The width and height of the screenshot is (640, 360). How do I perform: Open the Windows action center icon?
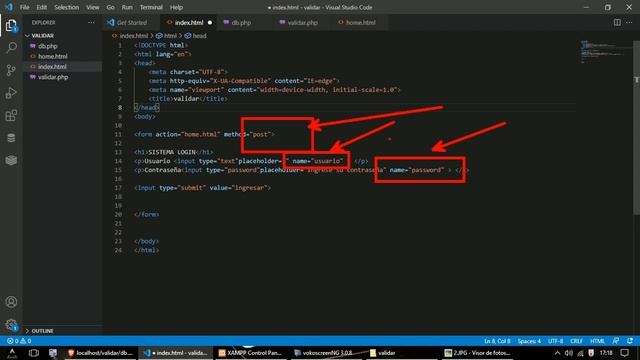624,353
